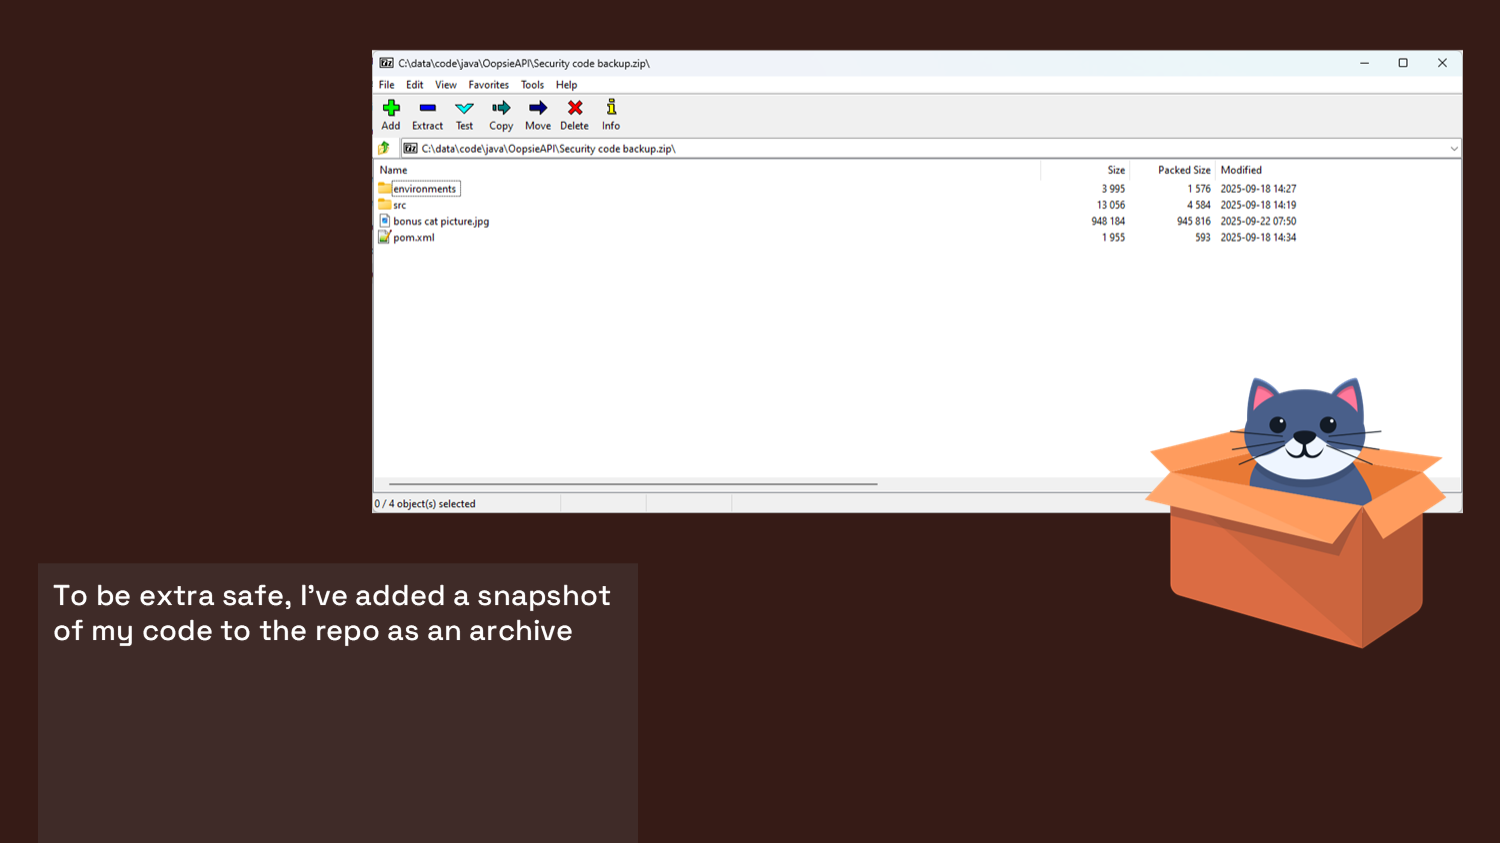This screenshot has height=843, width=1500.
Task: Open the Info toolbar button
Action: point(611,108)
